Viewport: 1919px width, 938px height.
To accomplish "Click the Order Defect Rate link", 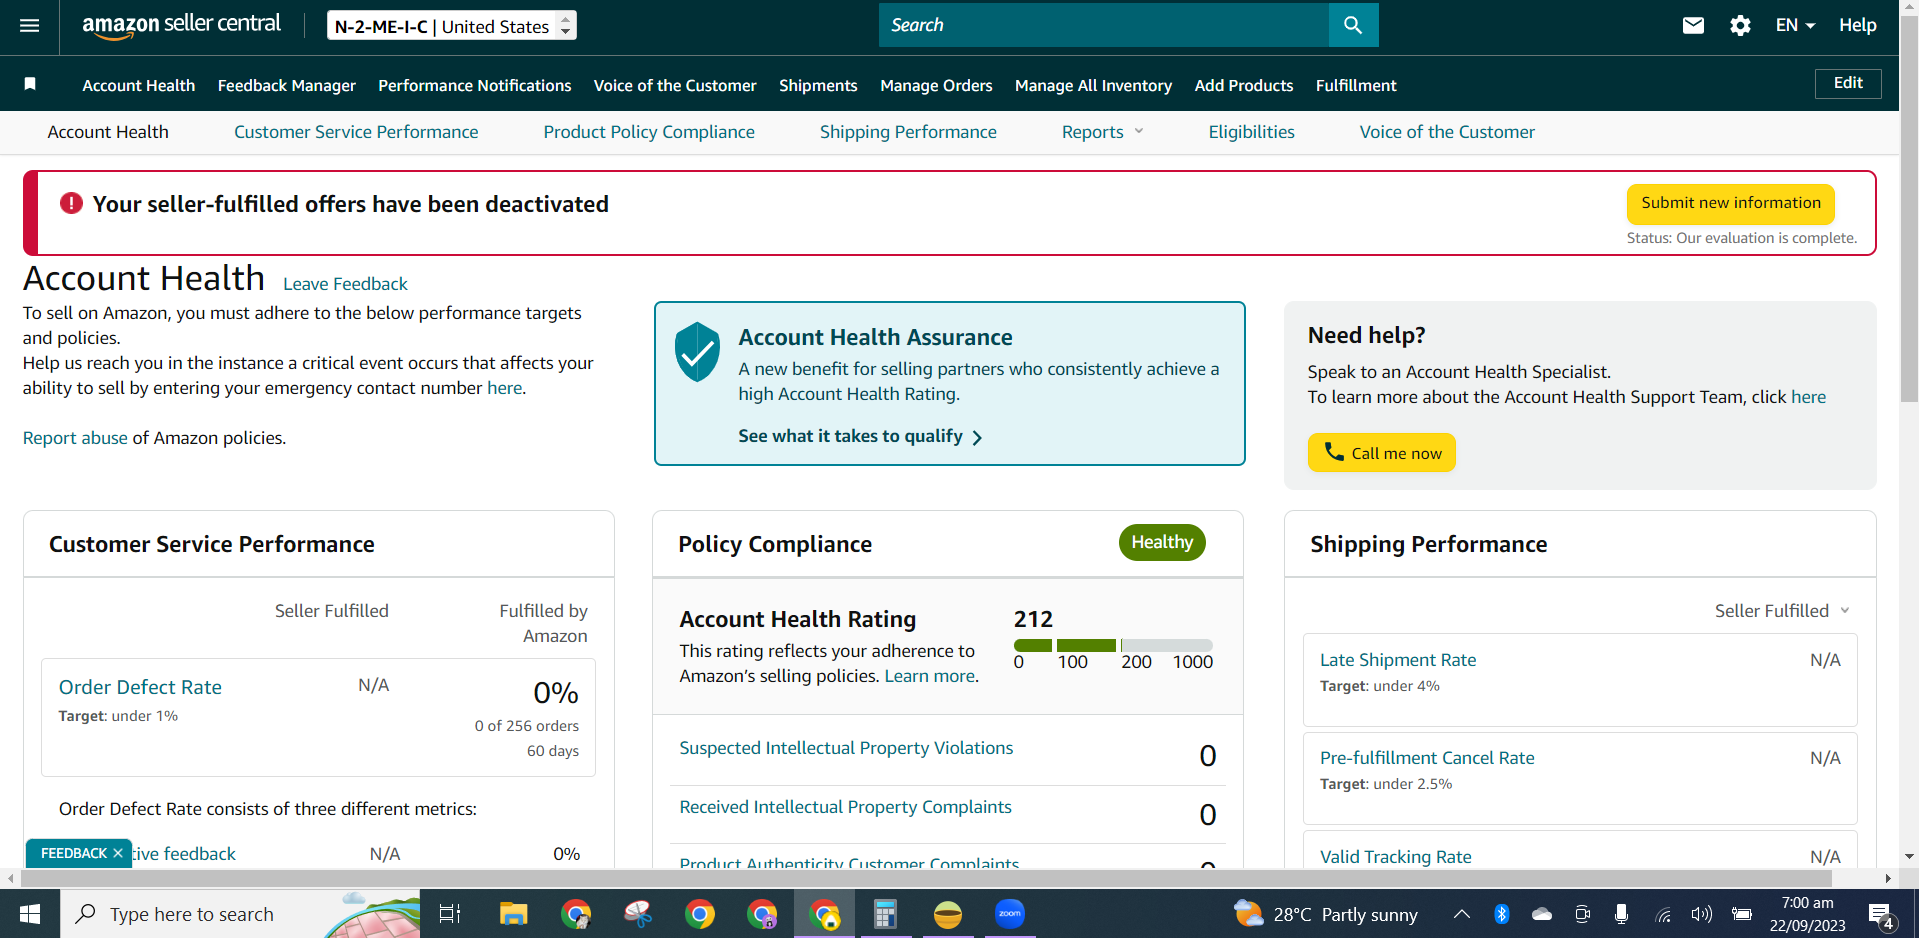I will pyautogui.click(x=140, y=687).
